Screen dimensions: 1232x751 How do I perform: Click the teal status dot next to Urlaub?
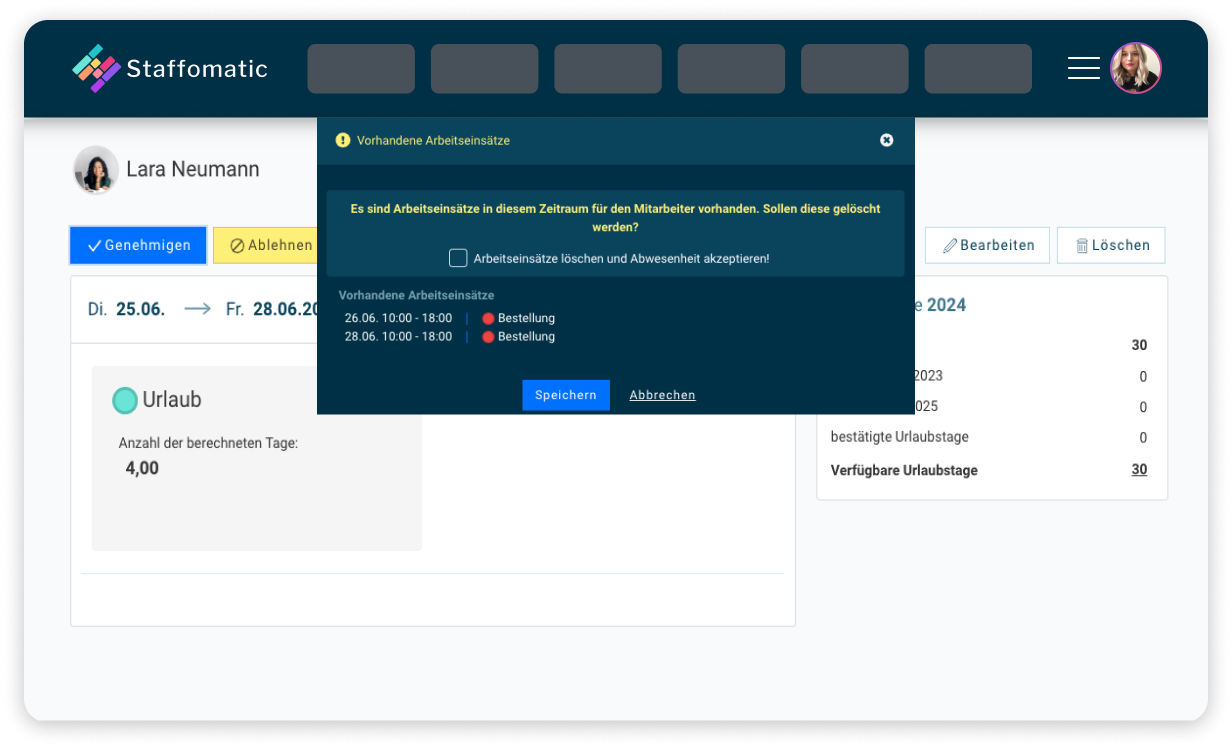pyautogui.click(x=124, y=400)
